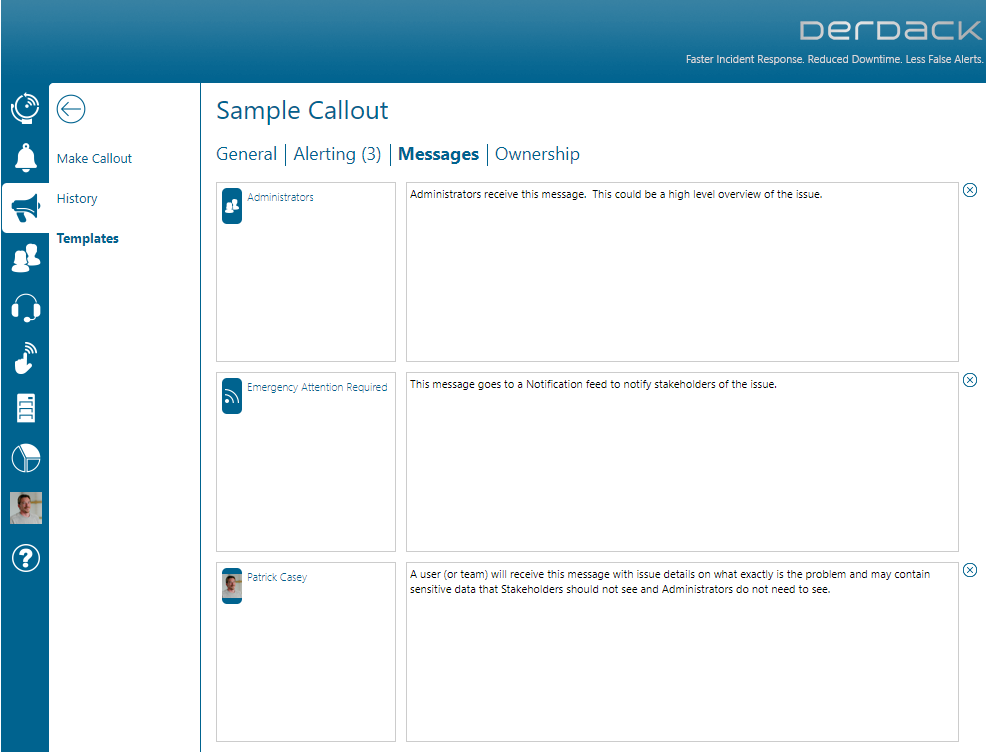Switch to the Alerting (3) tab
Viewport: 986px width, 752px height.
click(x=337, y=154)
